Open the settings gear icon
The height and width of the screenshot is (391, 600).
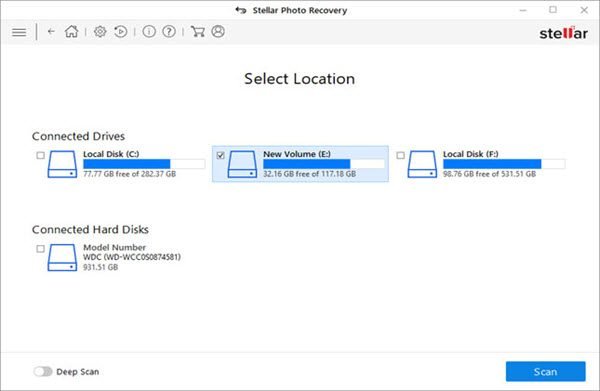(x=100, y=31)
